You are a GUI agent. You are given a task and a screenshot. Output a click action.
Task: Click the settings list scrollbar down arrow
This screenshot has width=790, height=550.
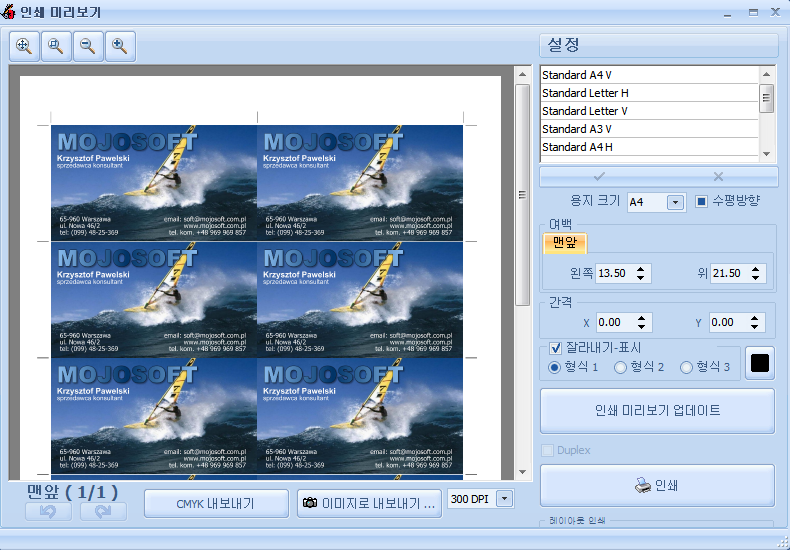(x=766, y=154)
